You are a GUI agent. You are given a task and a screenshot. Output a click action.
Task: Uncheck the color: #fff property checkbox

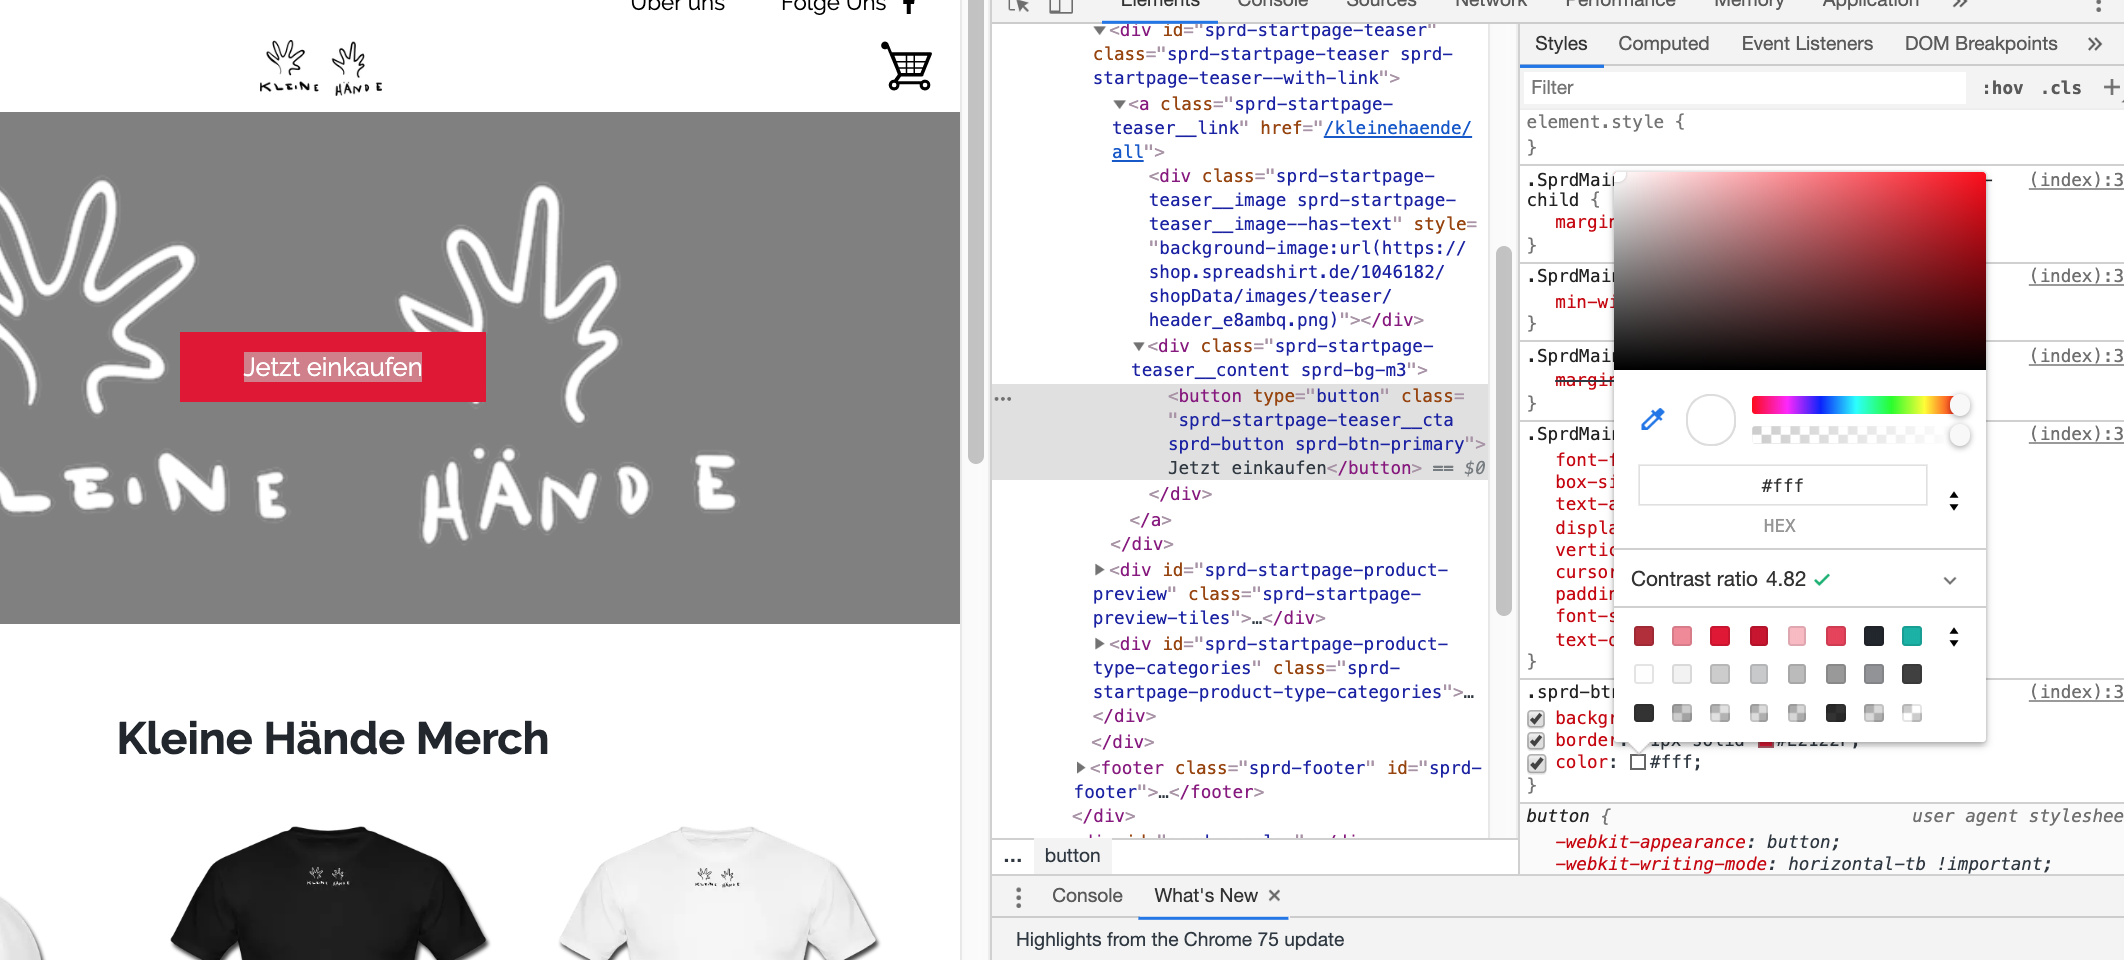(x=1536, y=763)
